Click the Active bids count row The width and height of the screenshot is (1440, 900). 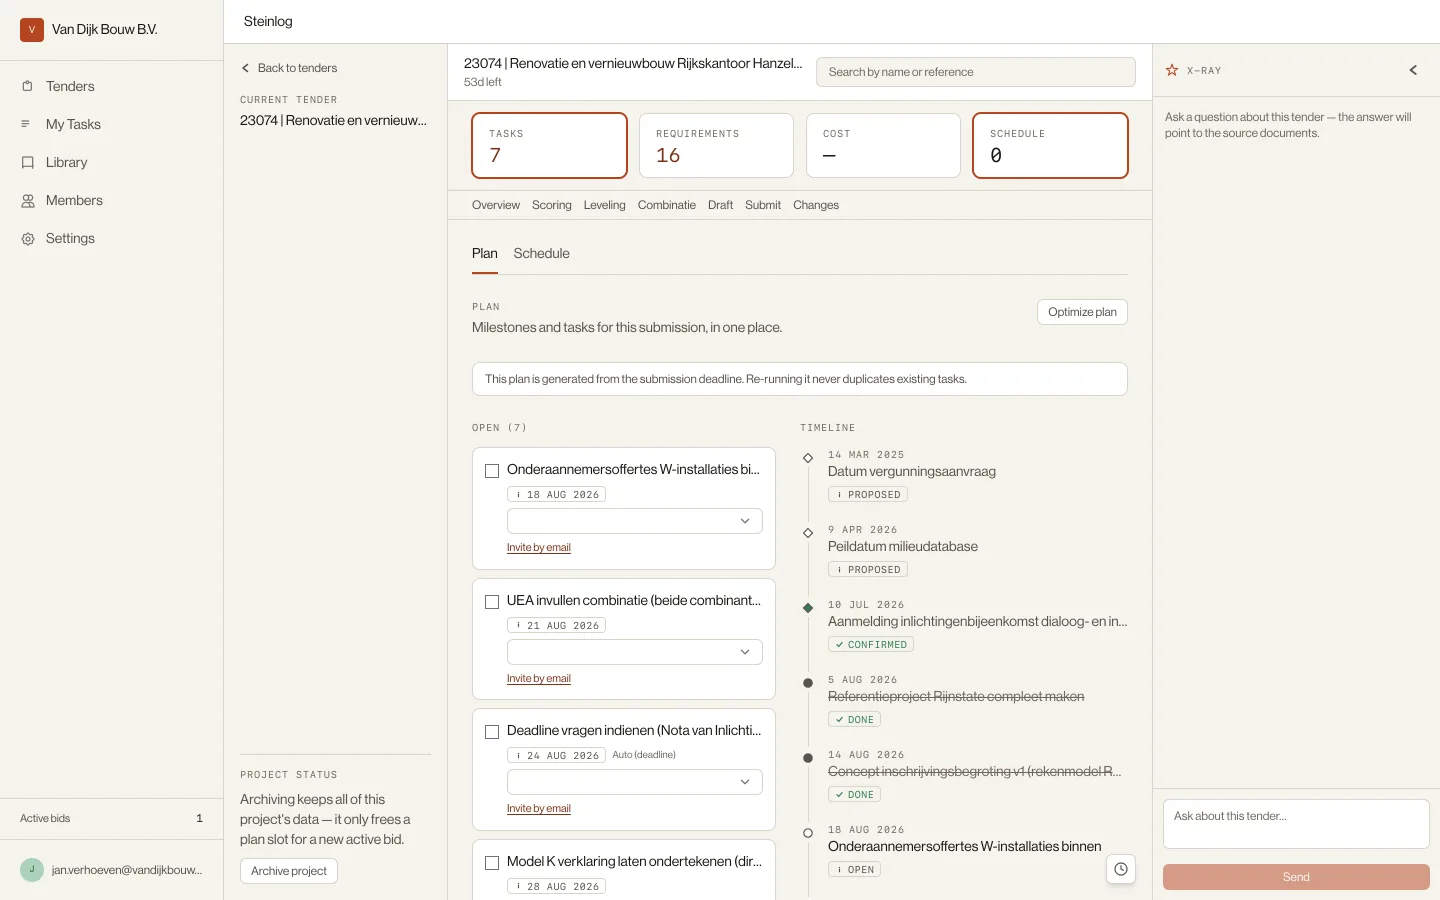click(111, 818)
